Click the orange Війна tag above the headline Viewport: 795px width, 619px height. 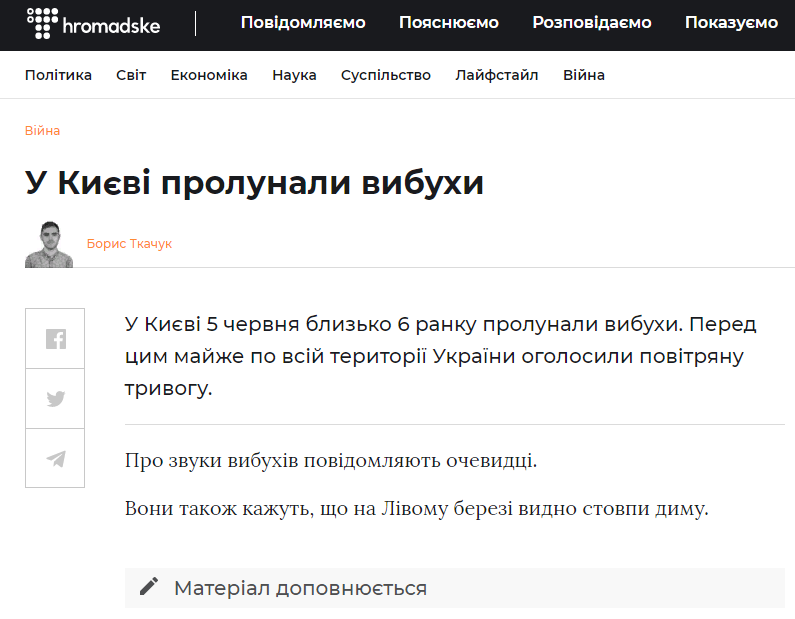pos(42,131)
